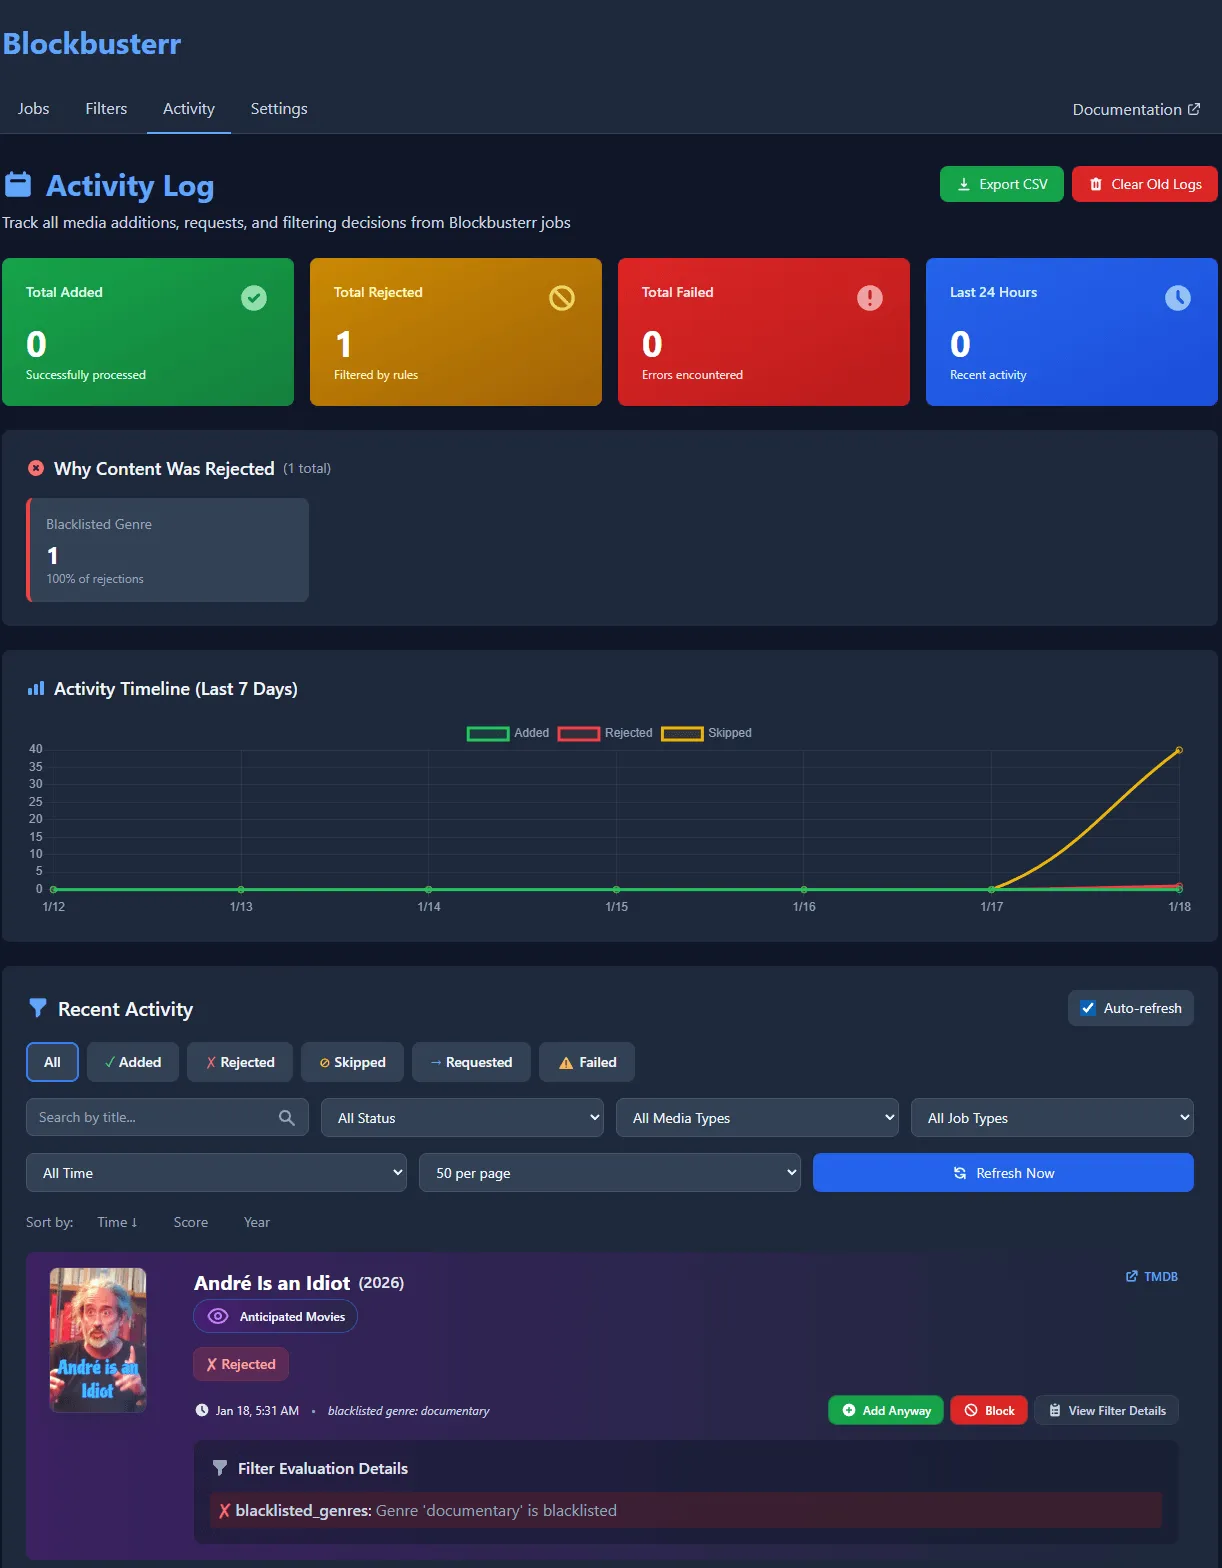
Task: Click the Refresh Now button
Action: click(1003, 1172)
